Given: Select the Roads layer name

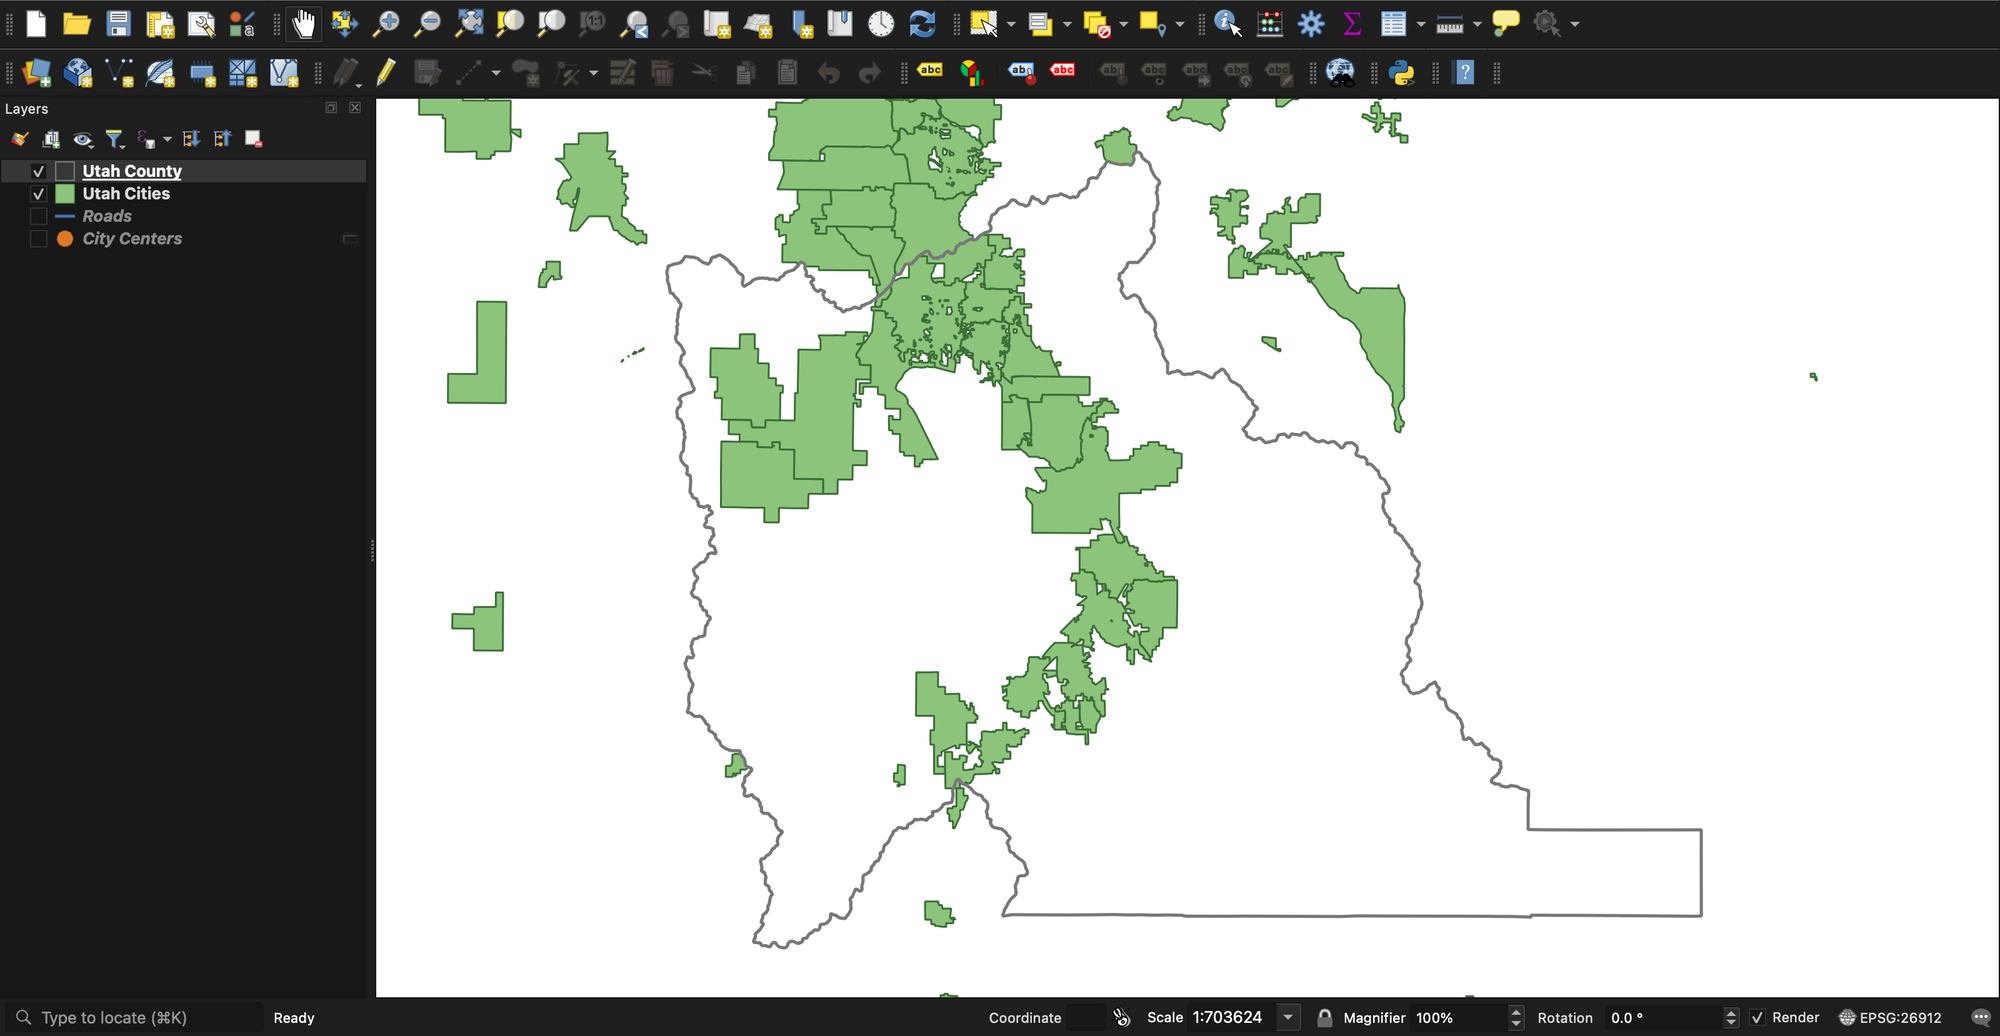Looking at the screenshot, I should pyautogui.click(x=107, y=216).
